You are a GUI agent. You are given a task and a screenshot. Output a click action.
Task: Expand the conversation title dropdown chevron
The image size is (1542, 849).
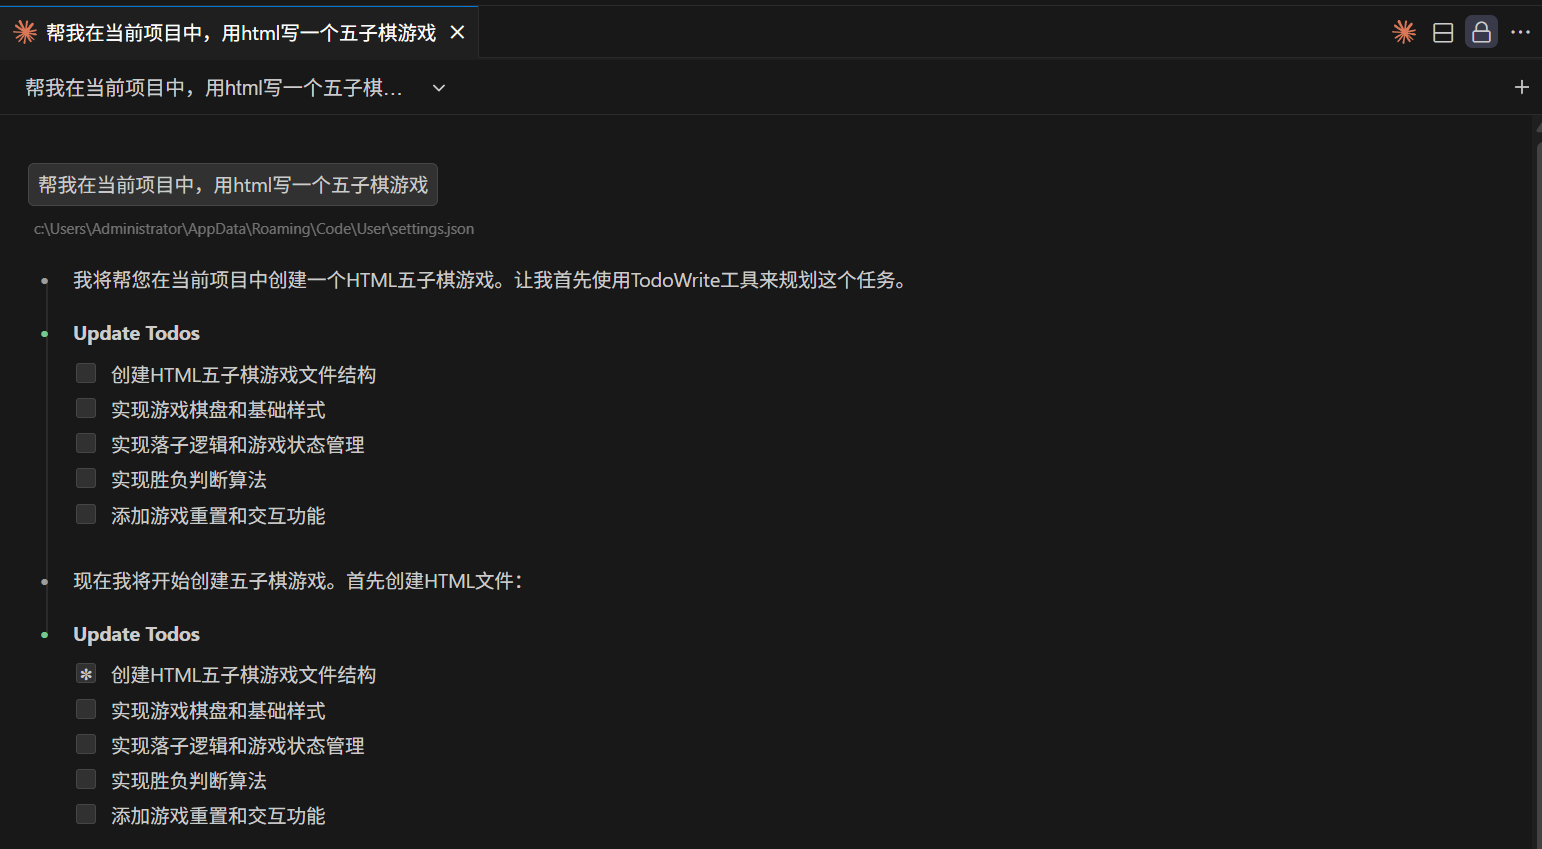[x=438, y=88]
